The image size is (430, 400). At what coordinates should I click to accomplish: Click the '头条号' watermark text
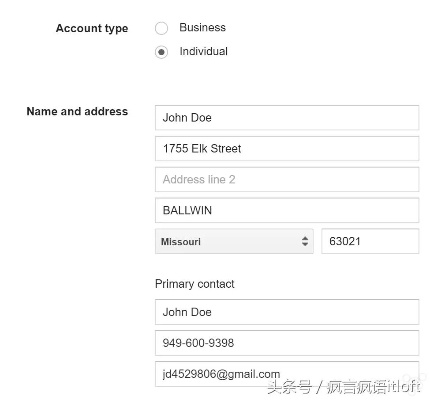point(289,387)
